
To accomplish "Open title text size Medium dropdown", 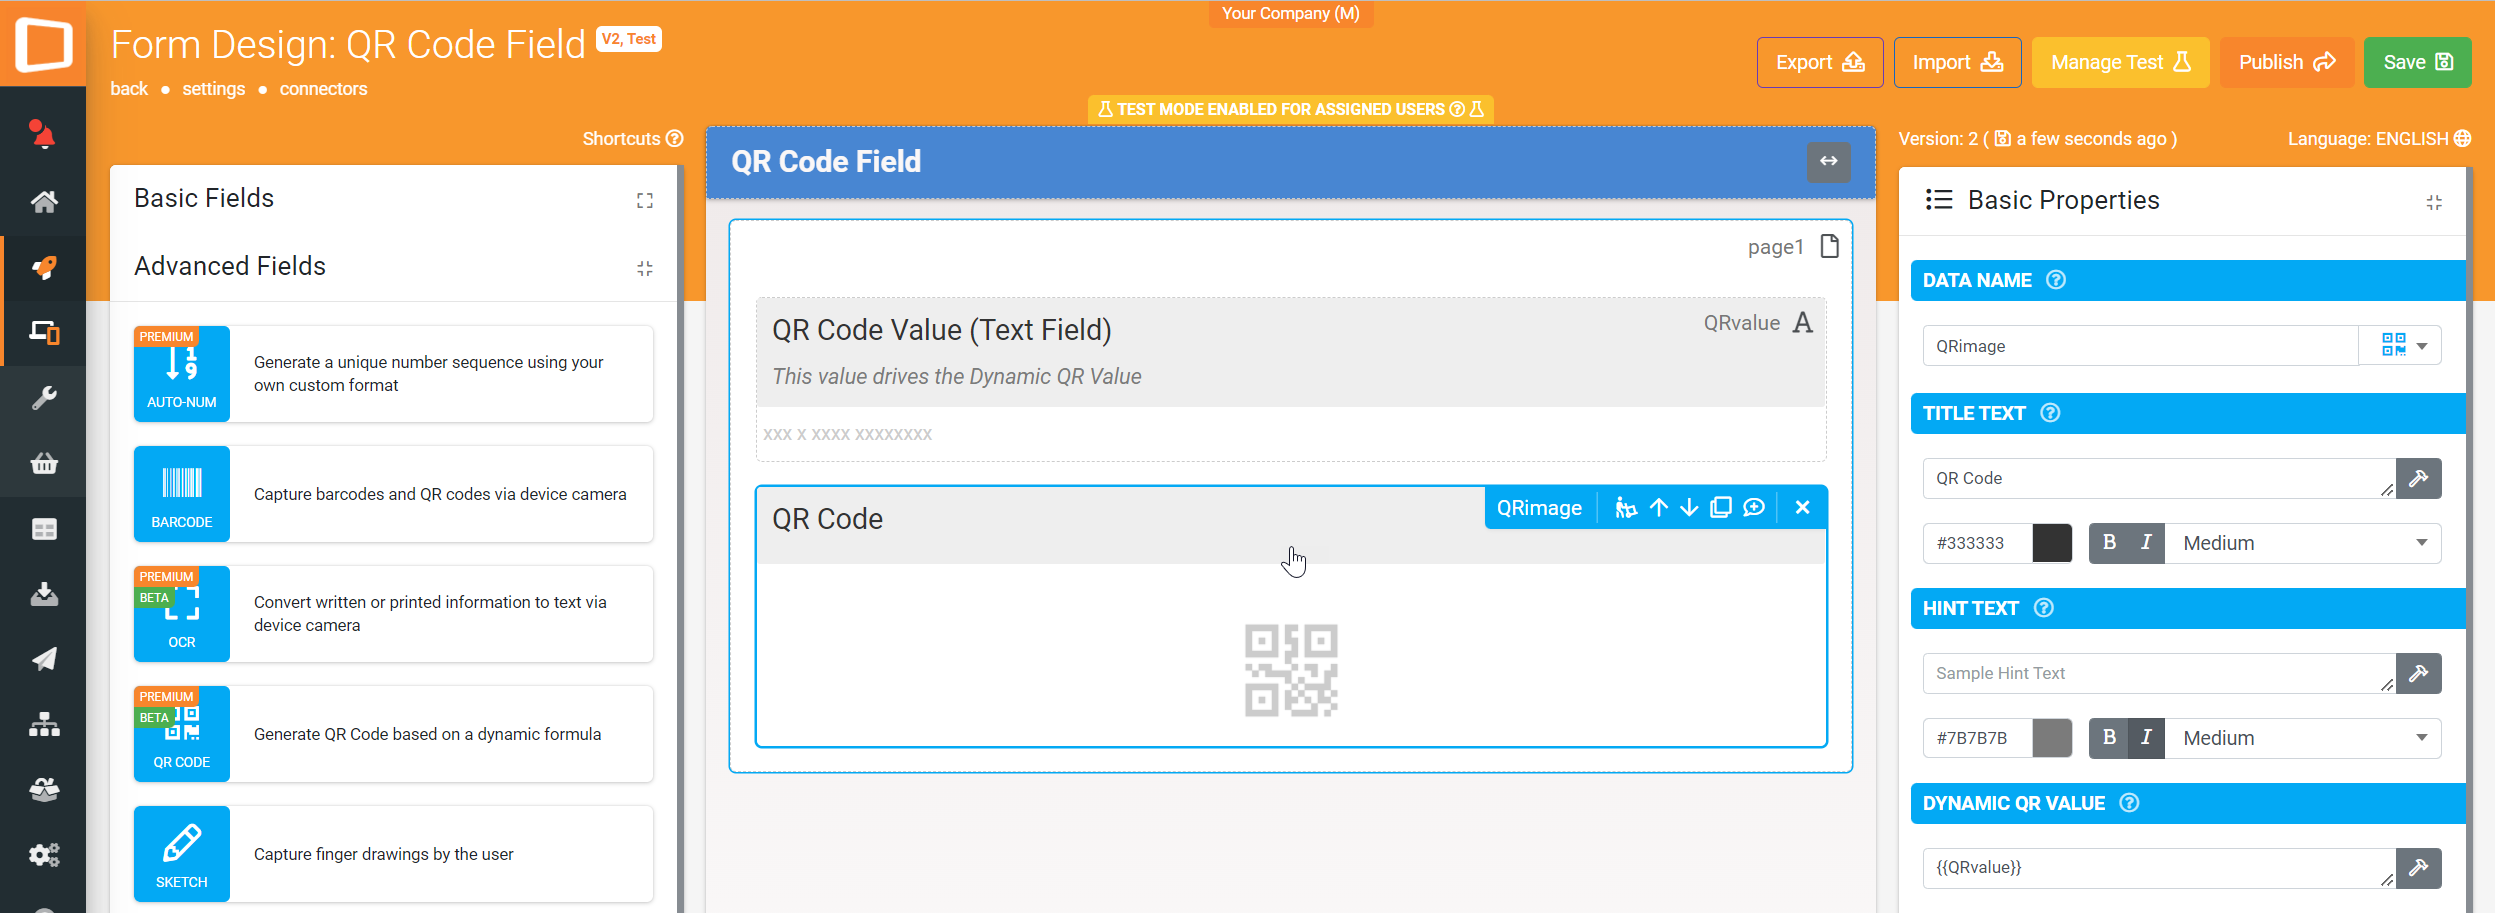I will [x=2303, y=543].
